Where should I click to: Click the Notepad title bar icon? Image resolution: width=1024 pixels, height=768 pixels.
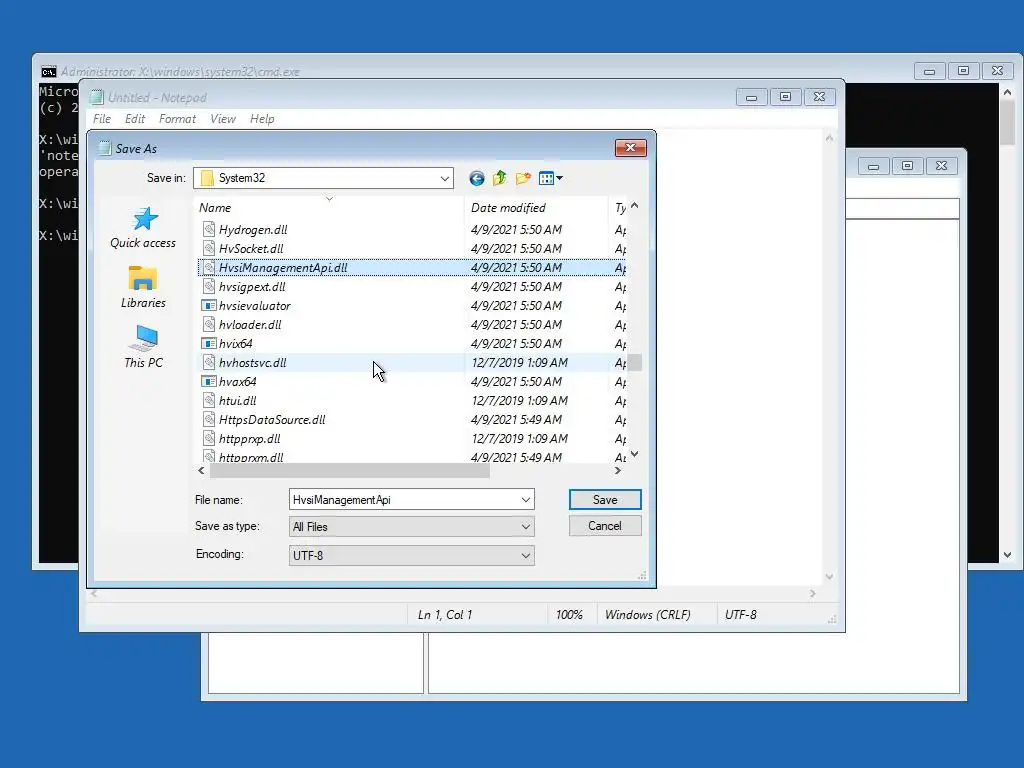tap(97, 97)
